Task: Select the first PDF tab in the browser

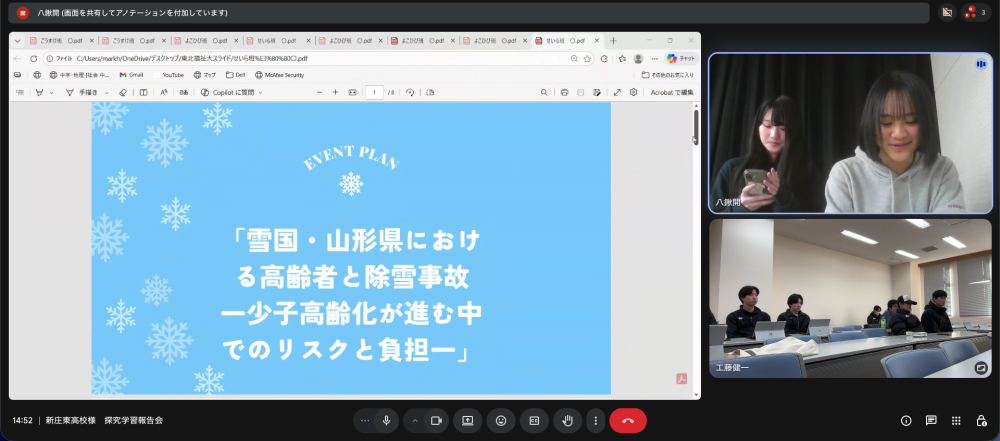Action: tap(58, 41)
